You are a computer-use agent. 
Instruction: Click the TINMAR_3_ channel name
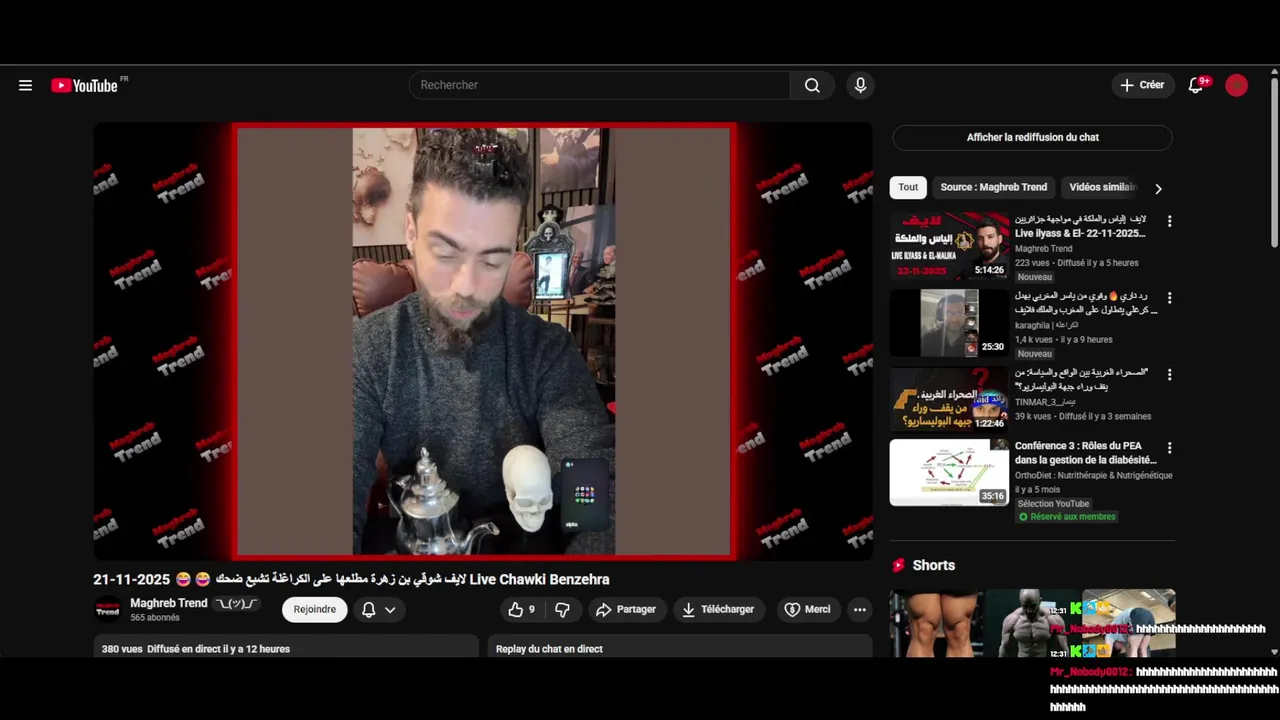(x=1046, y=402)
